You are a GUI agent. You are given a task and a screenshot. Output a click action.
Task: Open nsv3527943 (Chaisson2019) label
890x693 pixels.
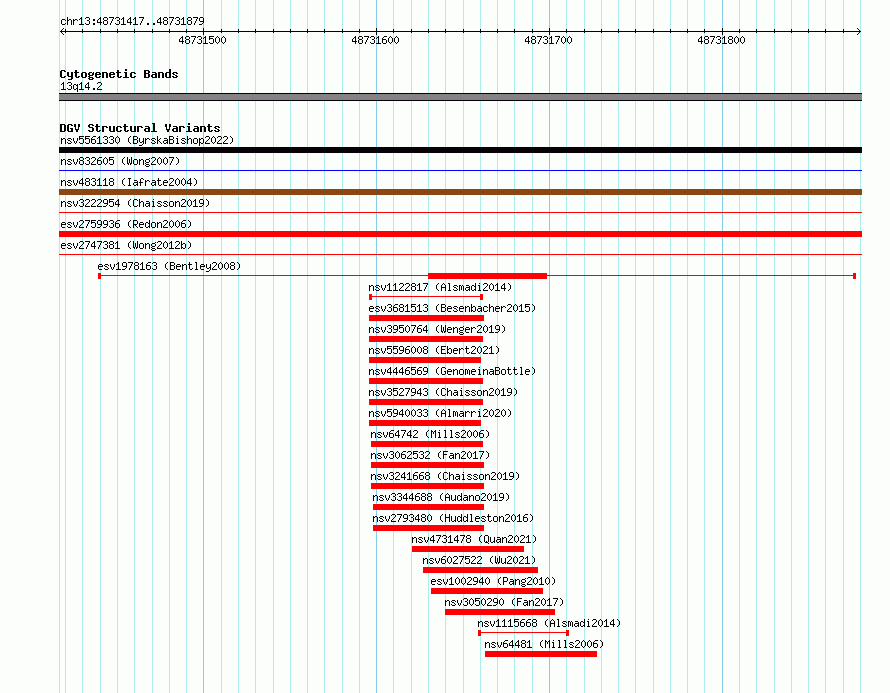pyautogui.click(x=443, y=392)
